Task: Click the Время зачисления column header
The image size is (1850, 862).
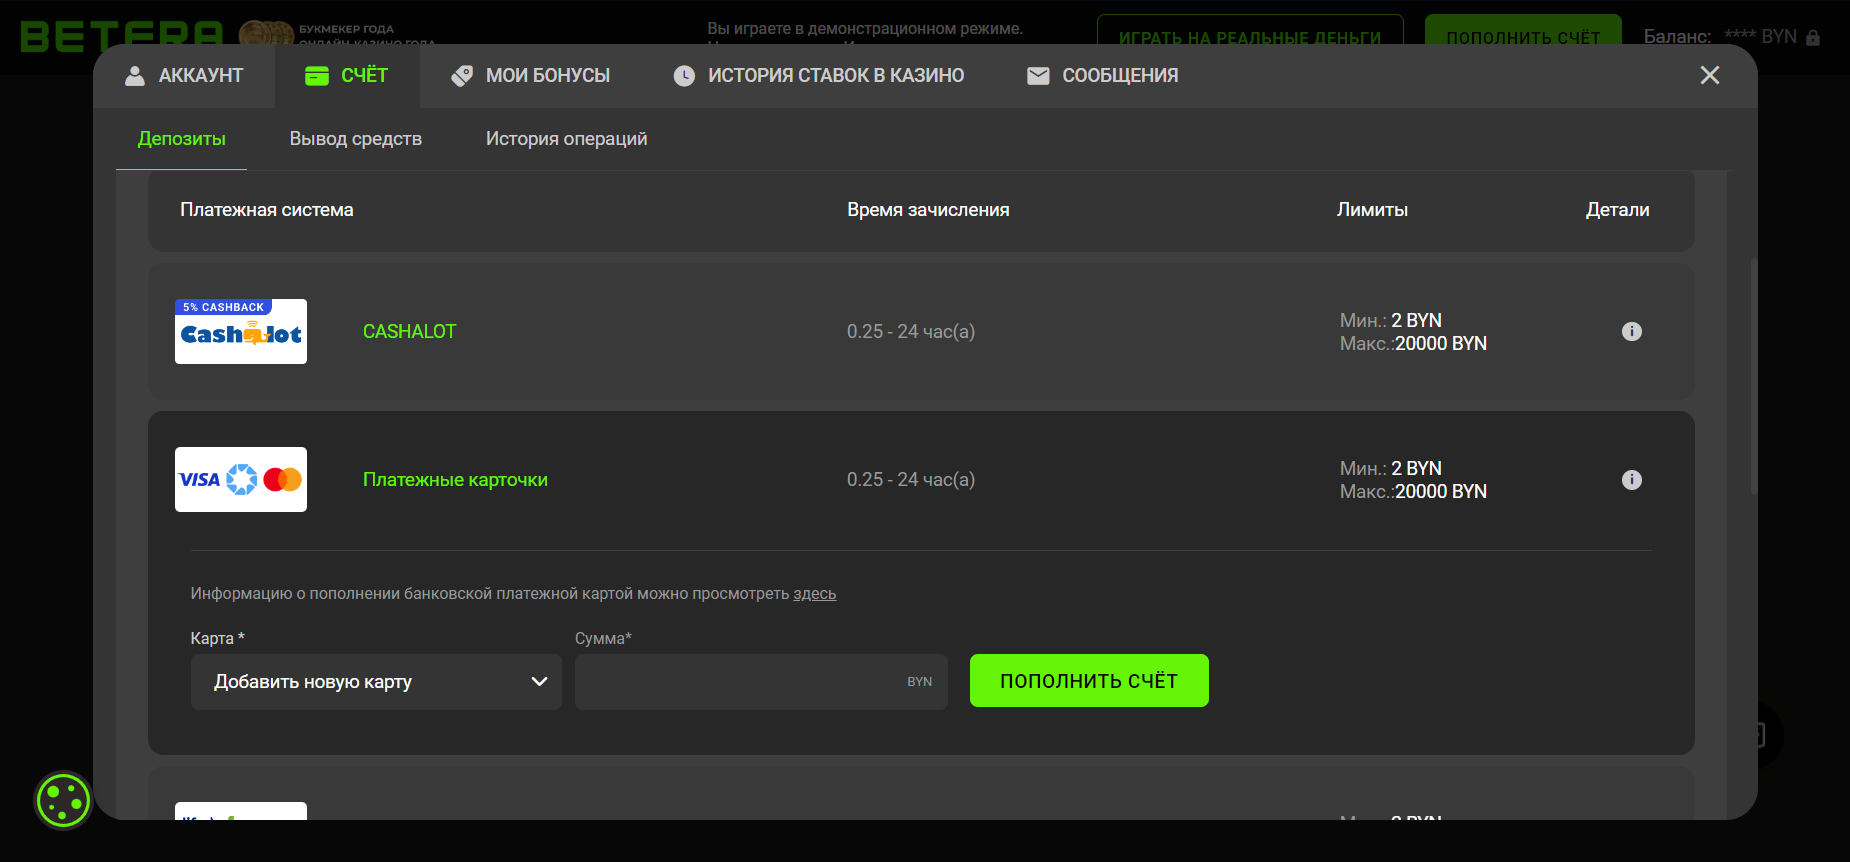Action: pyautogui.click(x=928, y=210)
